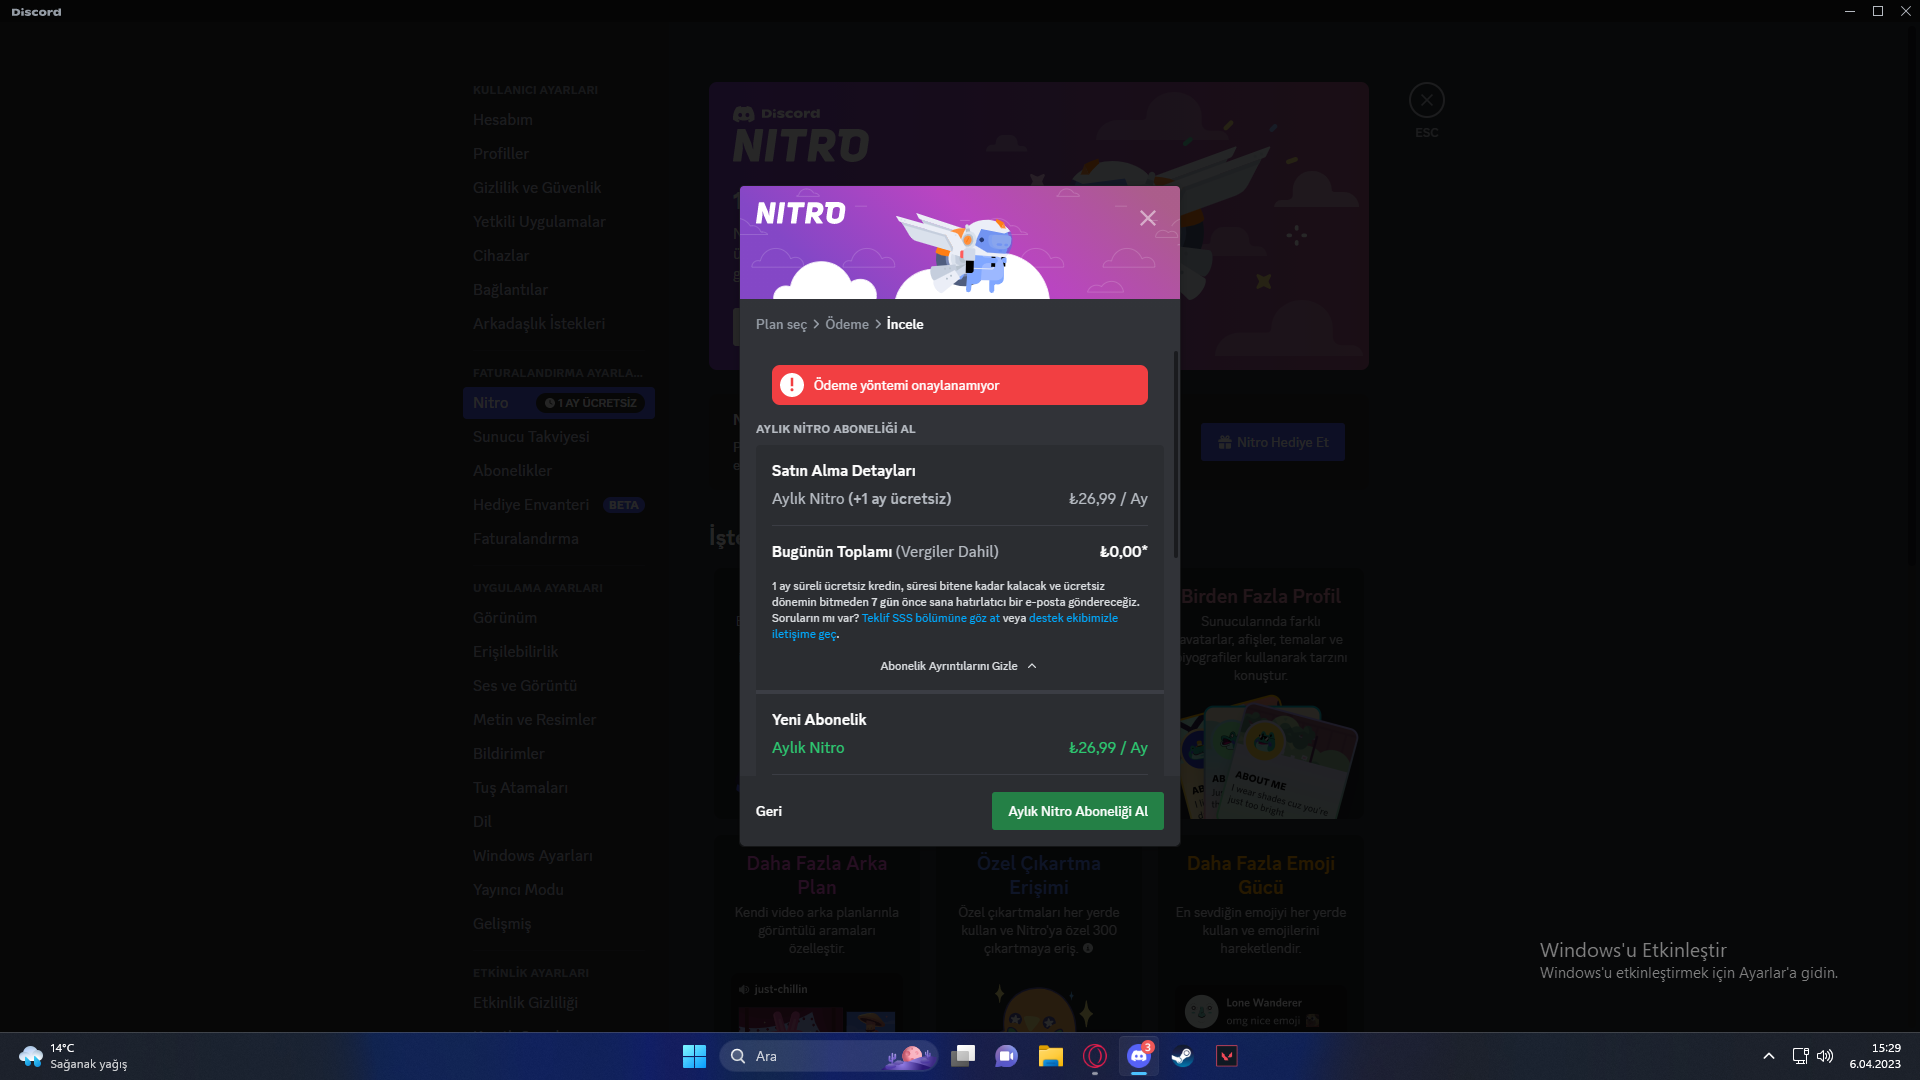Screen dimensions: 1920x1080
Task: Open the Teklif SSS bölümüne göz at link
Action: pos(930,618)
